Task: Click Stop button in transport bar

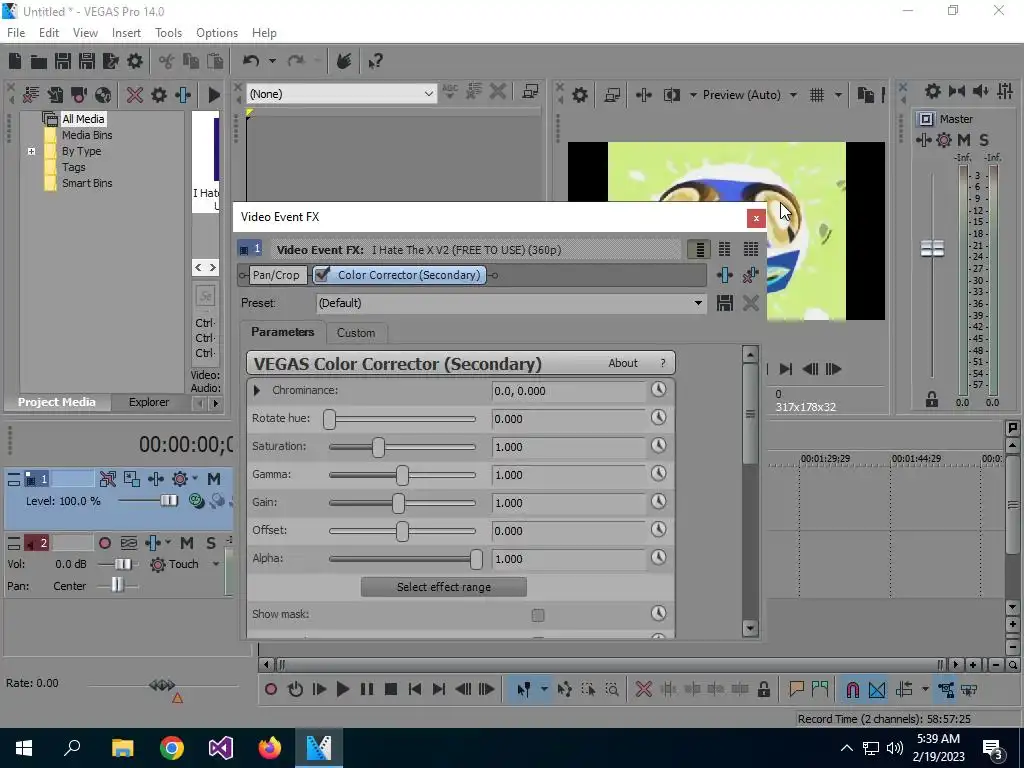Action: tap(391, 689)
